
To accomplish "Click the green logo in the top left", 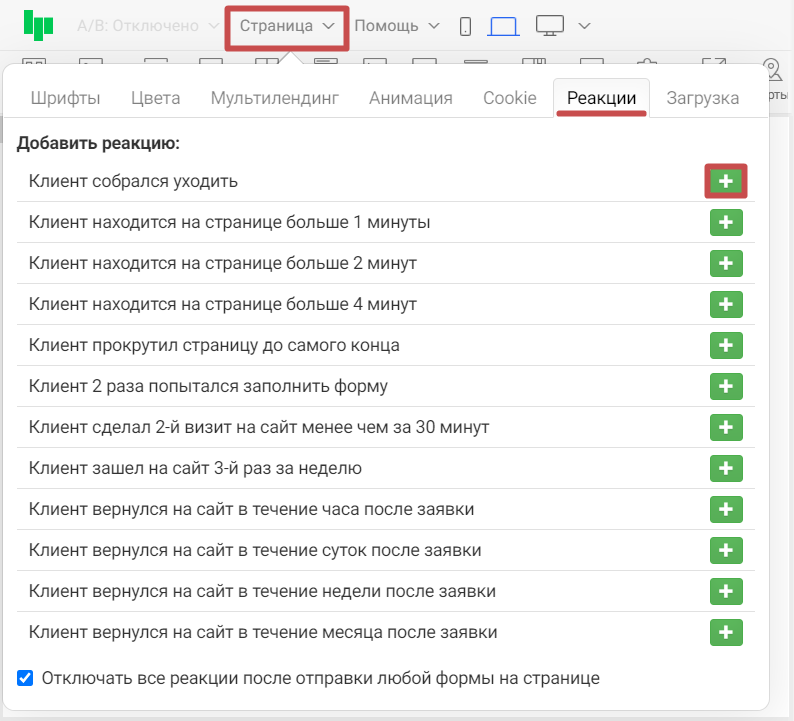I will 39,26.
